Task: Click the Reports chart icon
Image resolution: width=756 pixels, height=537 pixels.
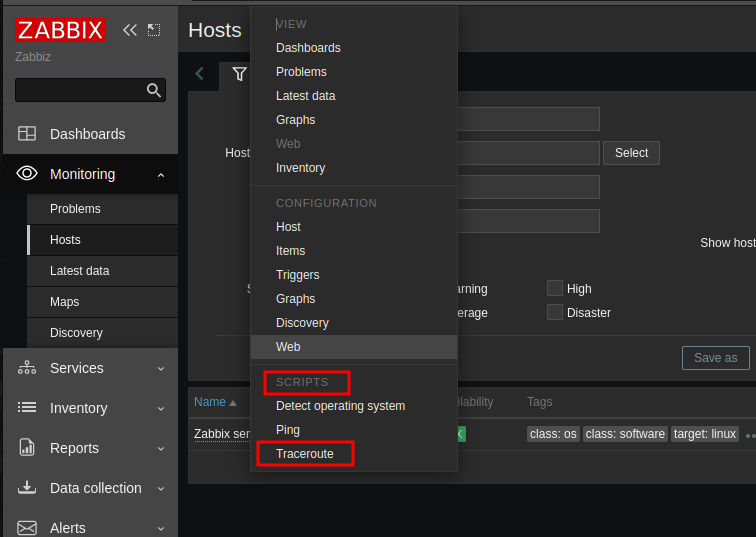Action: tap(27, 448)
